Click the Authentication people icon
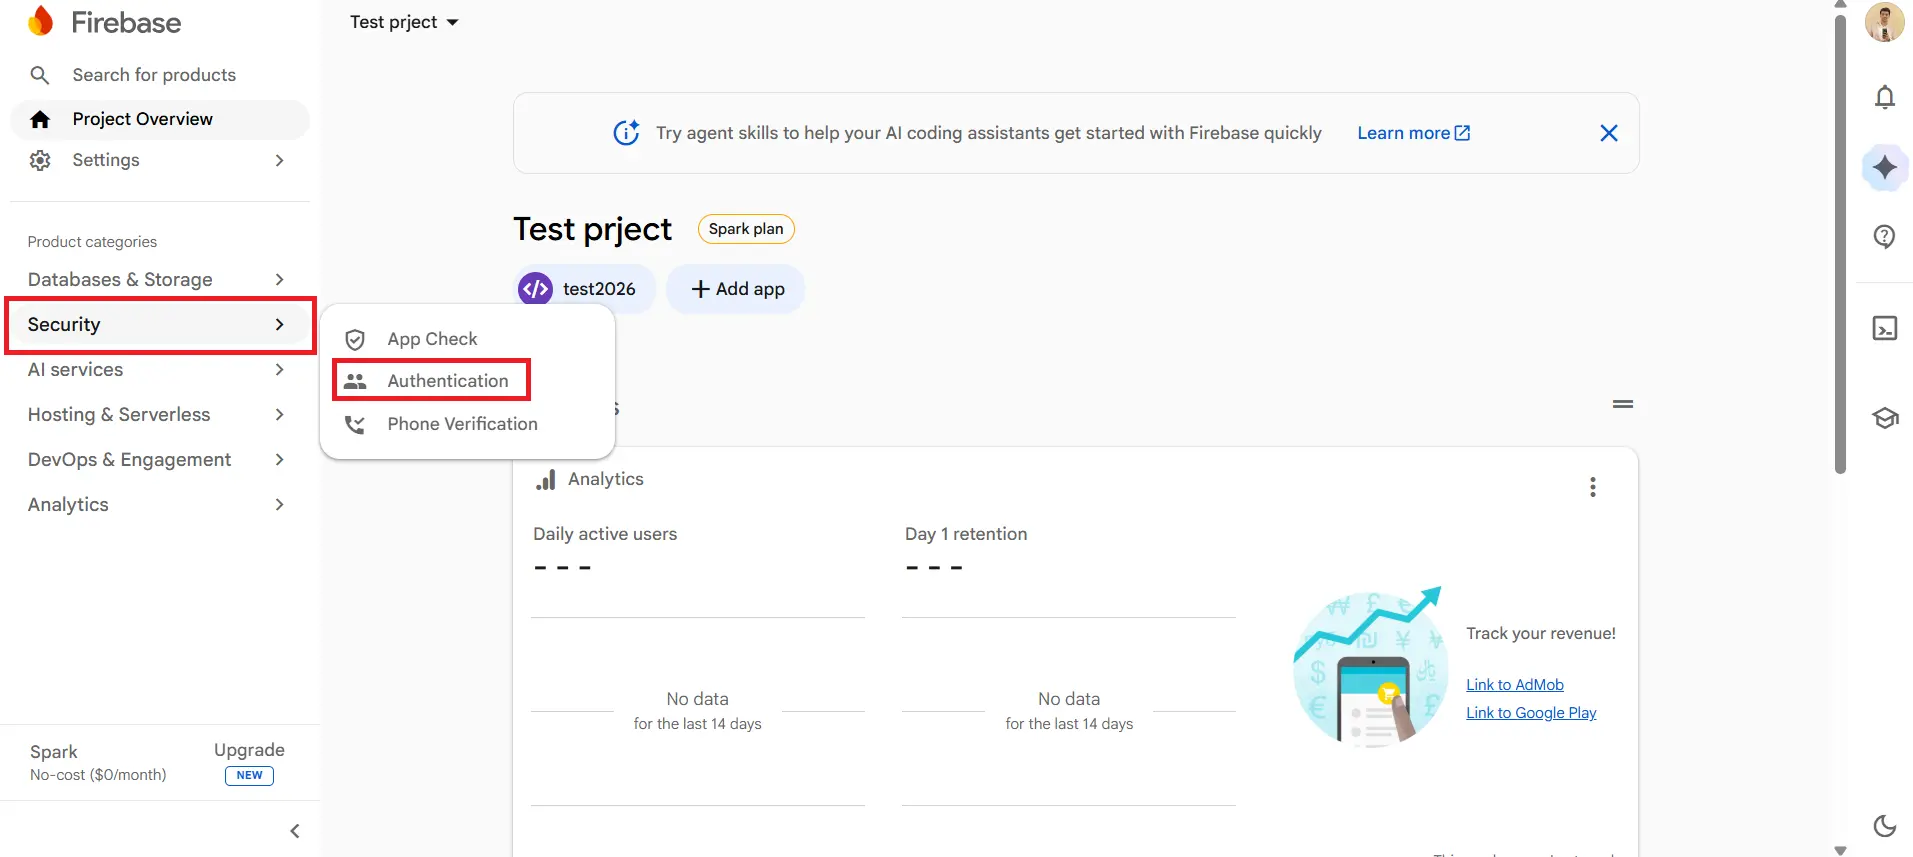1913x857 pixels. coord(355,381)
